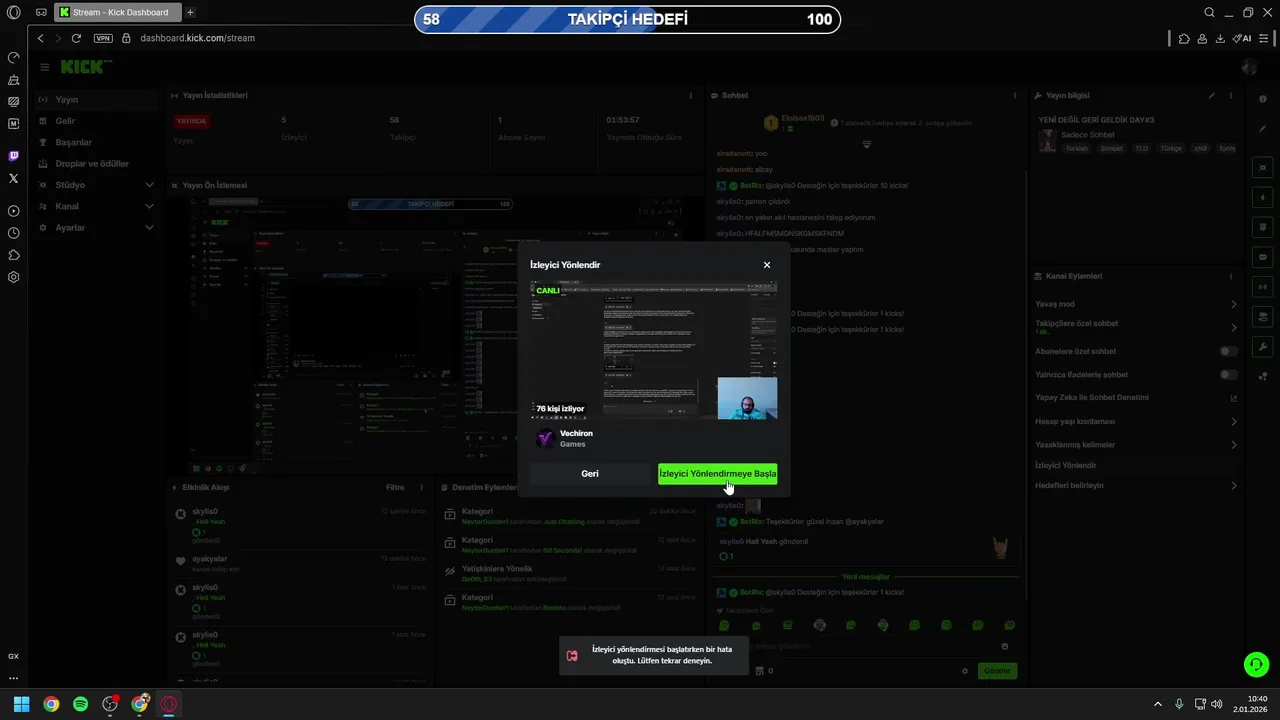This screenshot has height=720, width=1280.
Task: Click the chat message input field
Action: (865, 646)
